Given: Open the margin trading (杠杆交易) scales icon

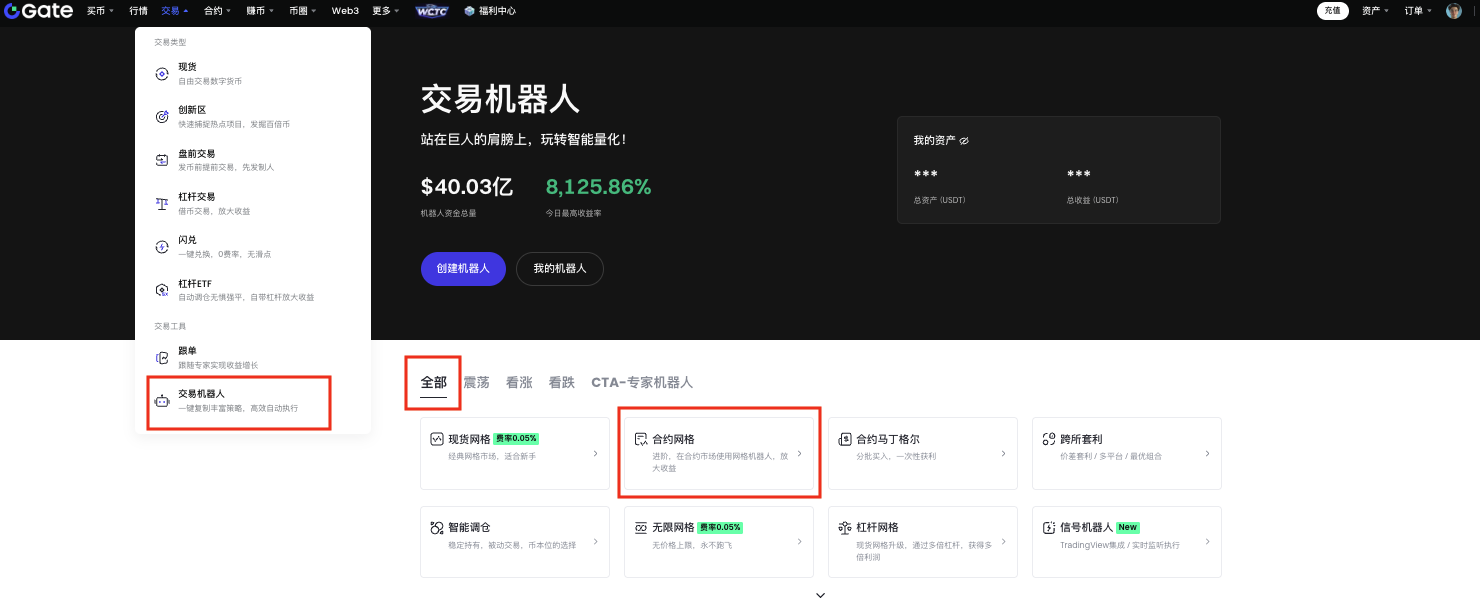Looking at the screenshot, I should click(x=162, y=204).
